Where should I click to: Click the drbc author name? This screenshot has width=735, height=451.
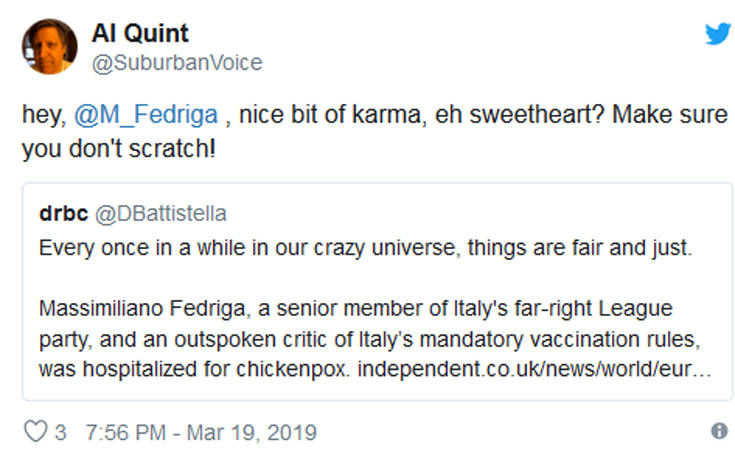(x=62, y=214)
